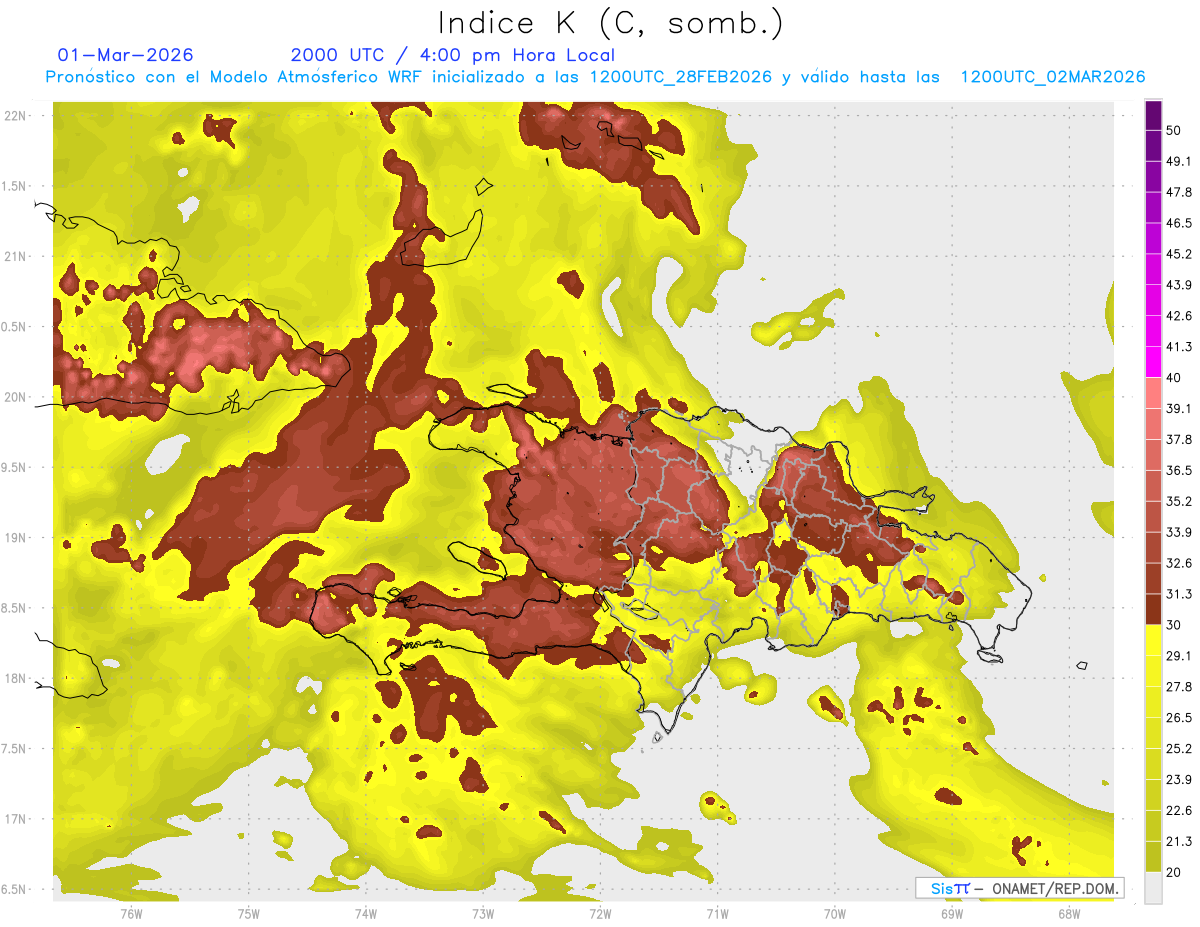
Task: Pick the salmon swatch between 39.1 and 40
Action: (x=1153, y=393)
